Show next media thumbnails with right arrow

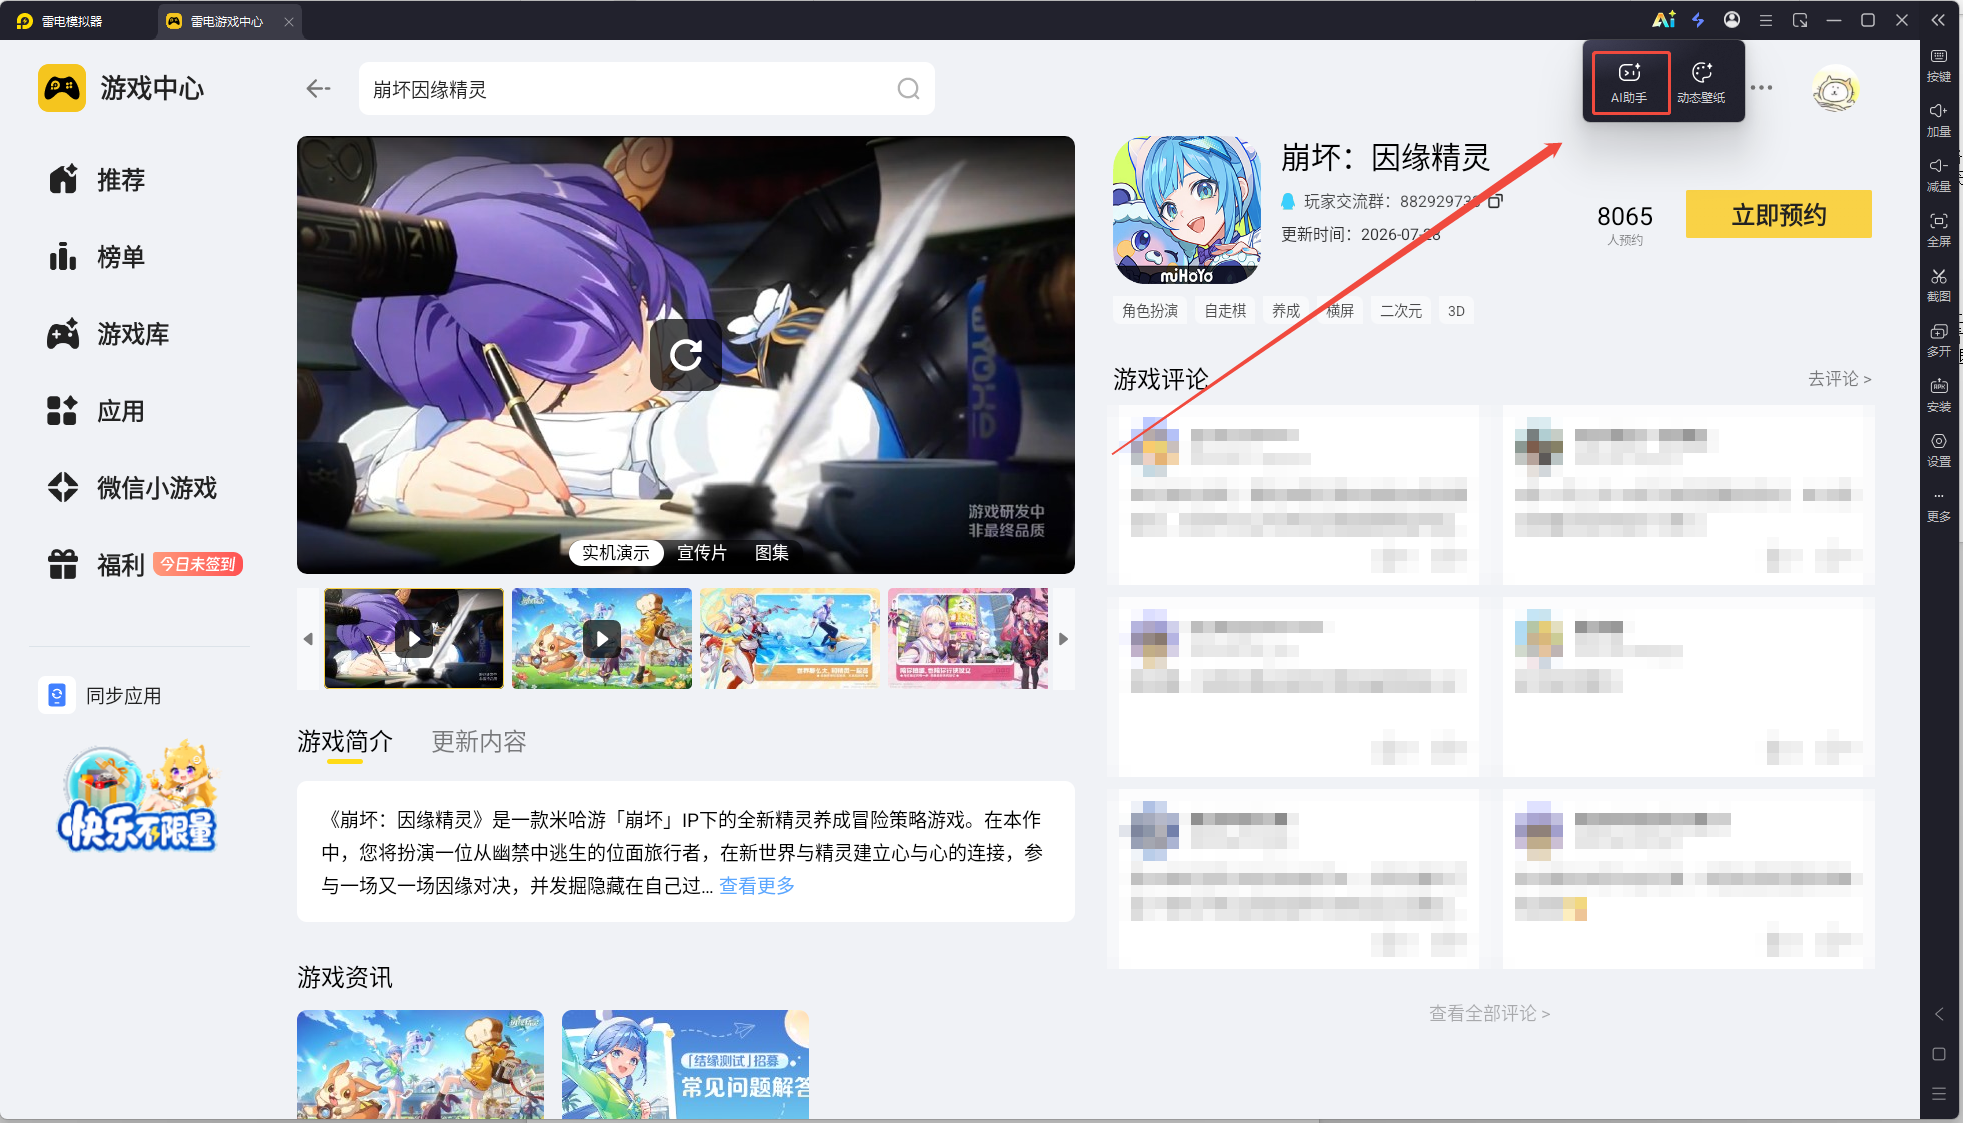(1064, 638)
